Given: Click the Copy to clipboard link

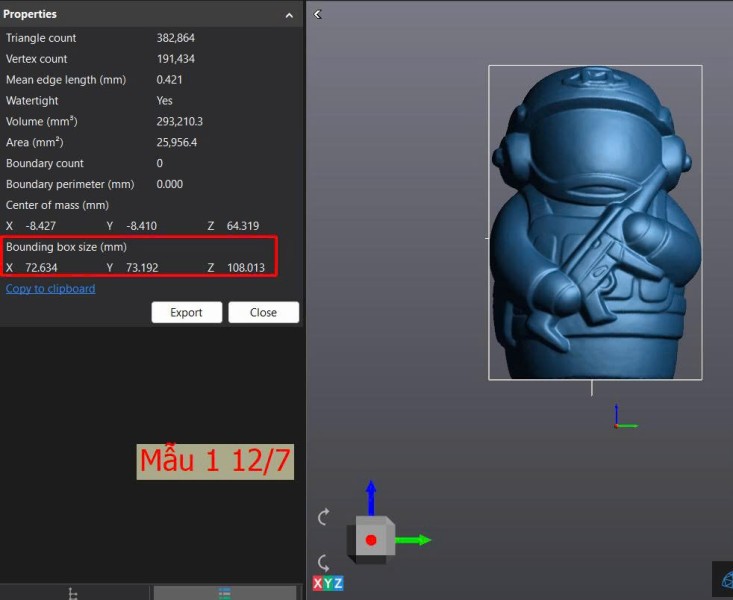Looking at the screenshot, I should click(50, 289).
